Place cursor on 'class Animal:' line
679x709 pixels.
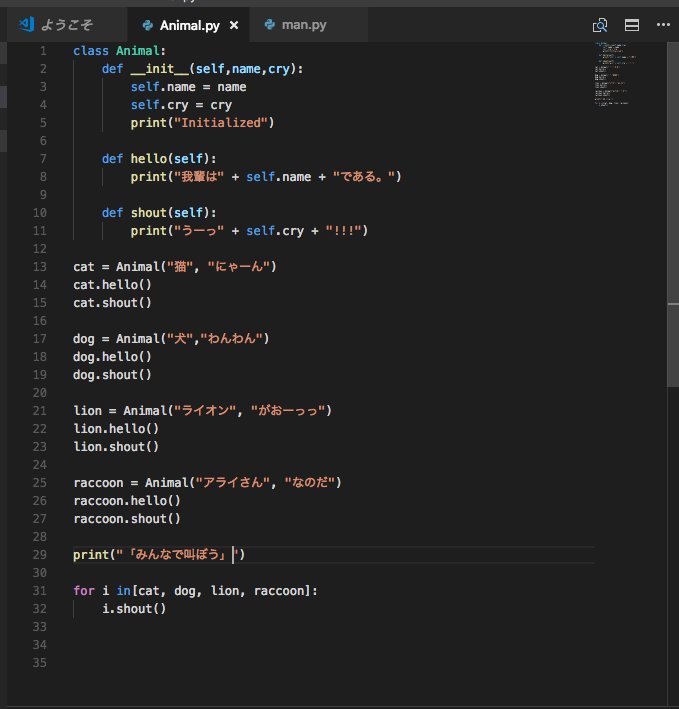pyautogui.click(x=119, y=51)
